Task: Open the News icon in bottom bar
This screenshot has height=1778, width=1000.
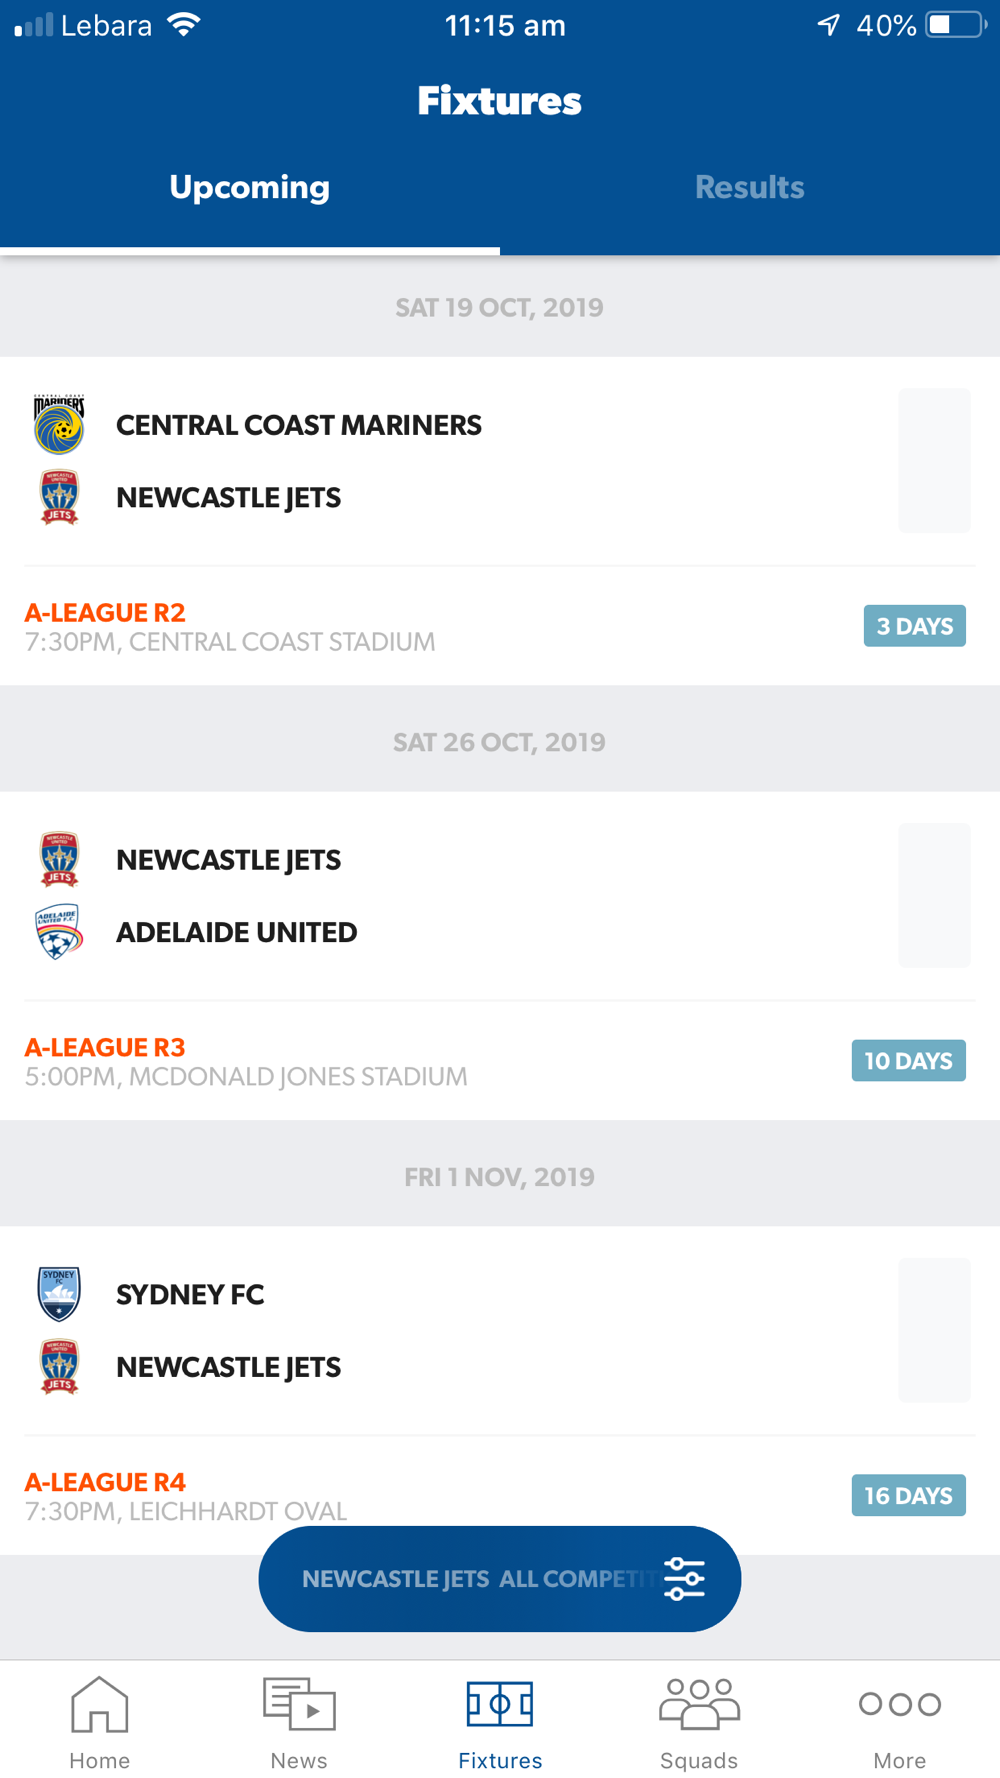Action: point(299,1704)
